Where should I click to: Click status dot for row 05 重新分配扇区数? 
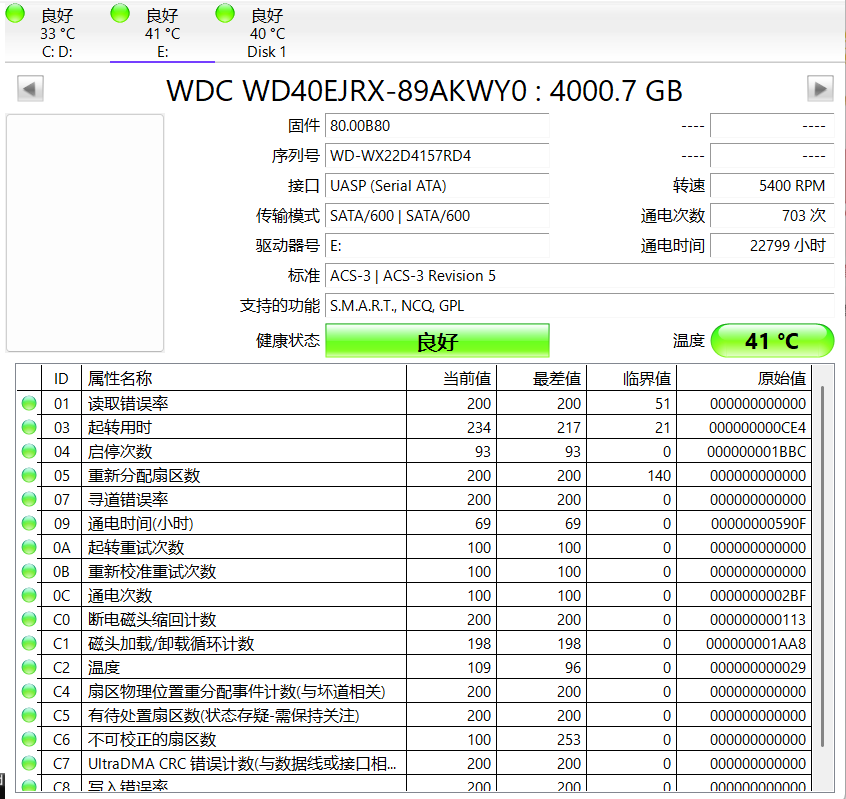click(x=29, y=475)
